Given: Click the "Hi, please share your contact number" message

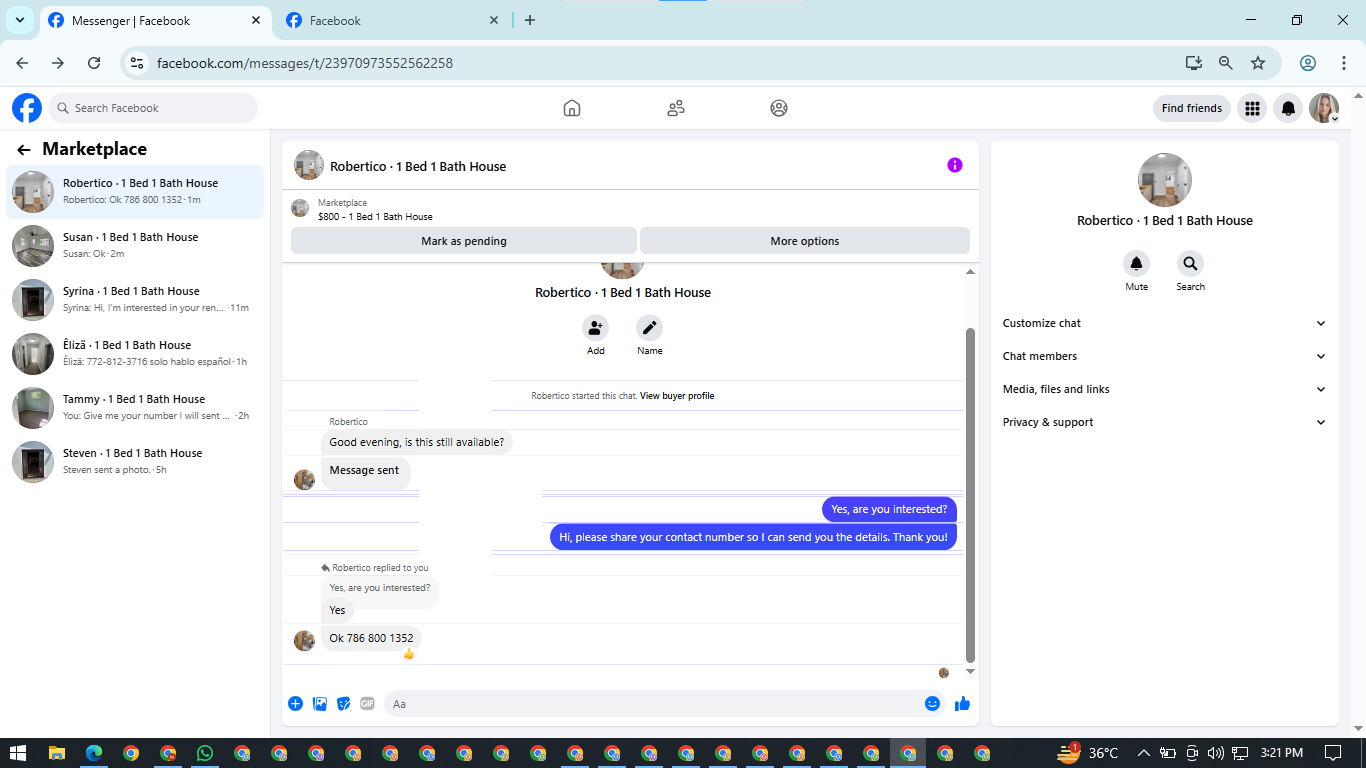Looking at the screenshot, I should (x=753, y=537).
